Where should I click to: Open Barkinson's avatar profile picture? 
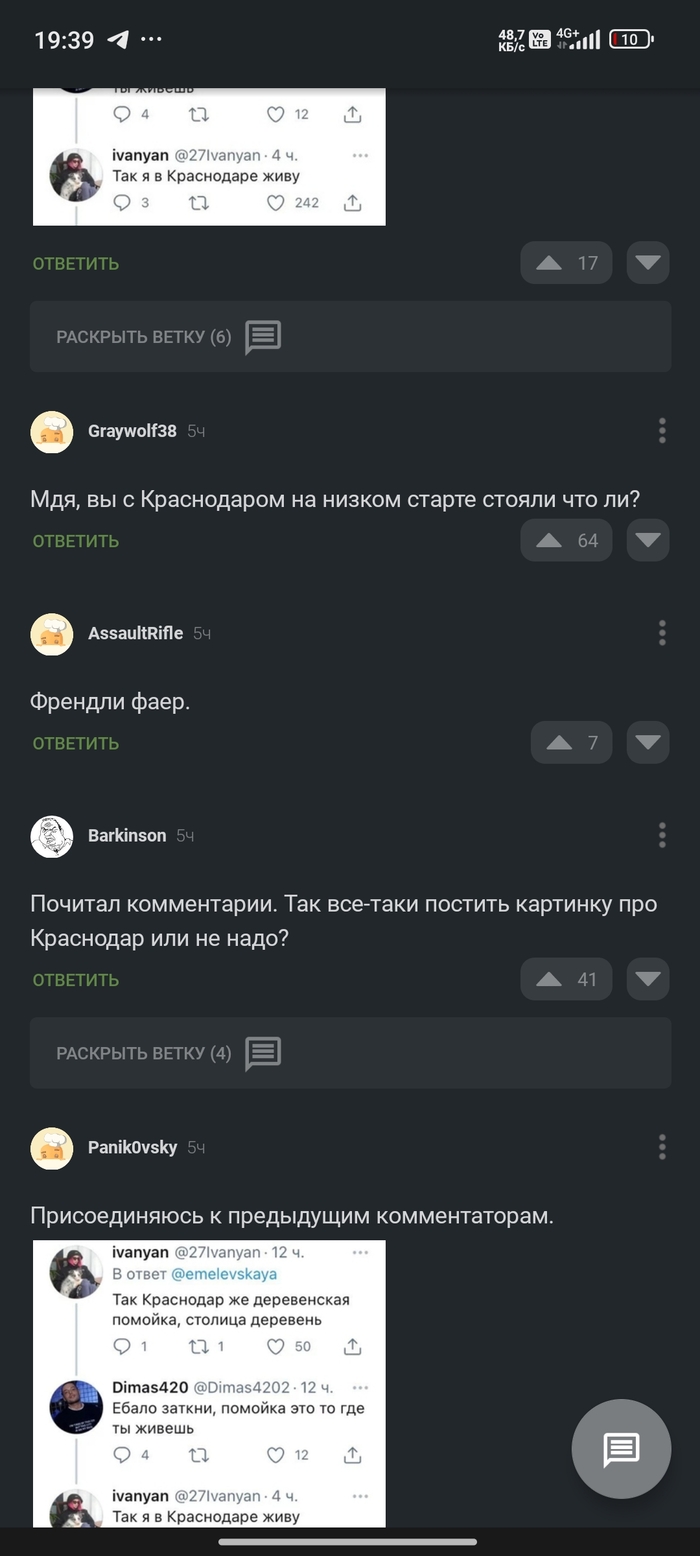tap(52, 836)
